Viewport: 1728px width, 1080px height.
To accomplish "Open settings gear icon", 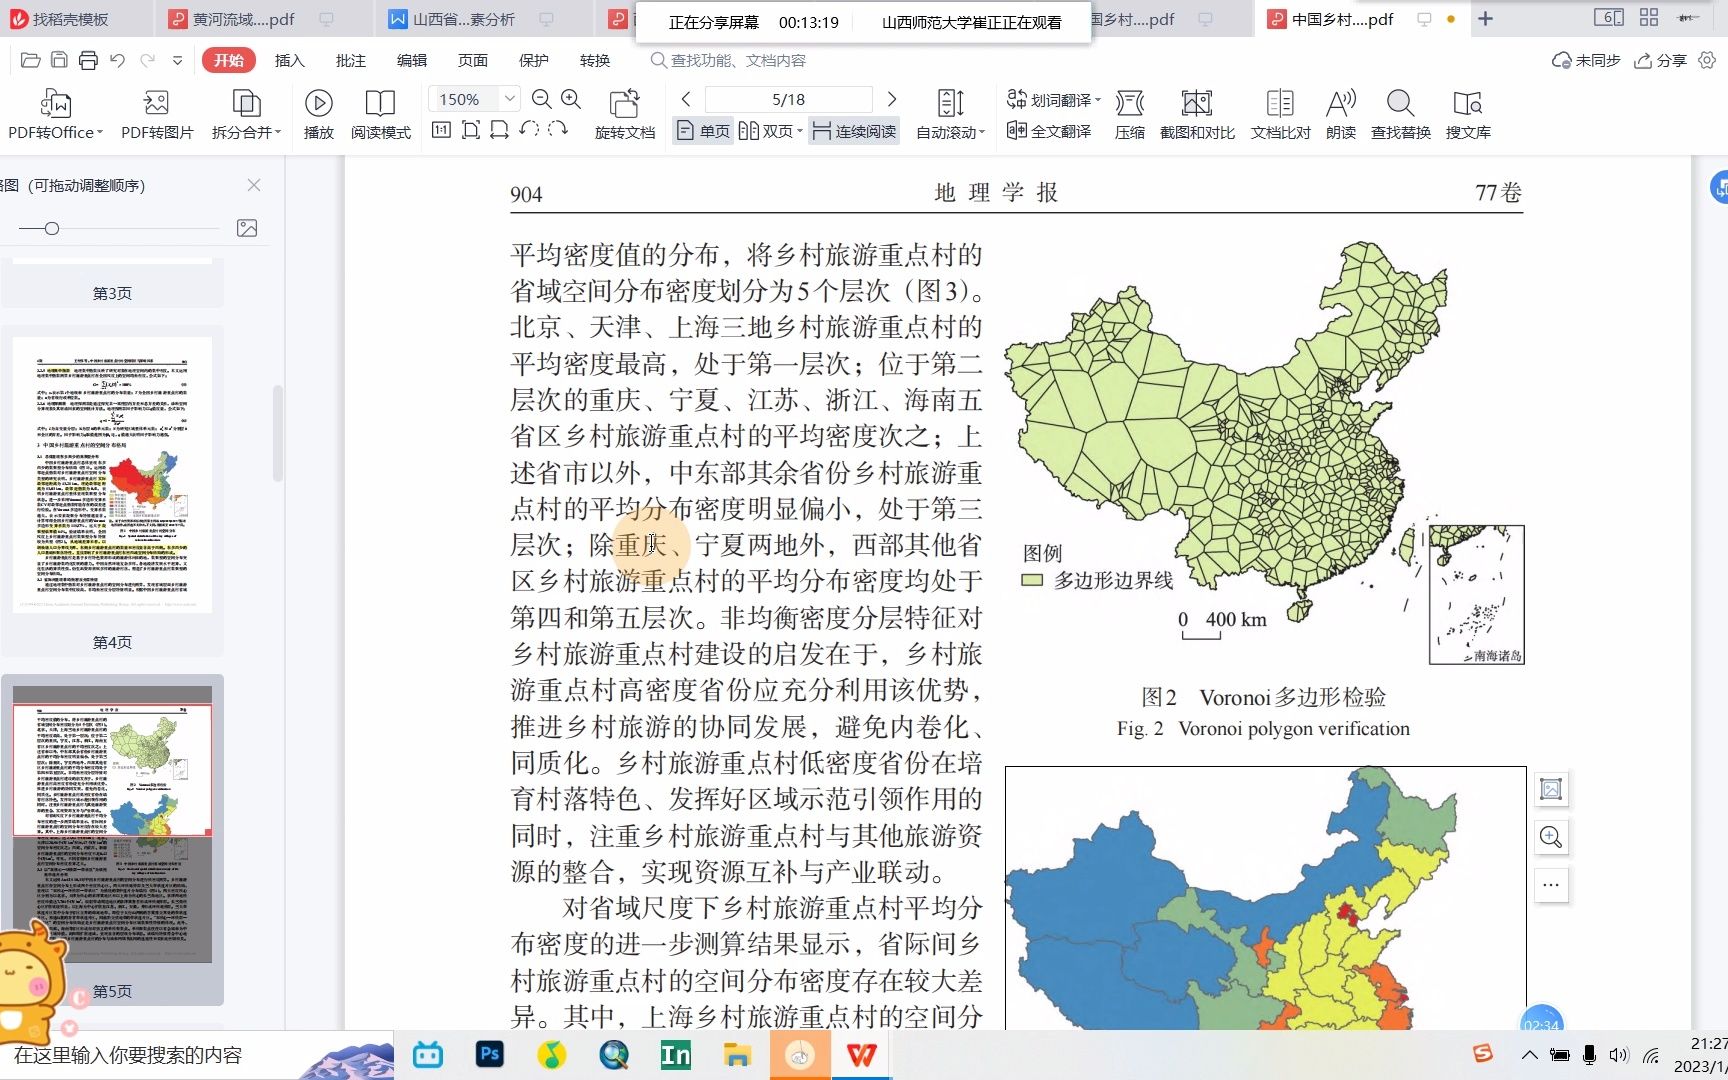I will (x=1707, y=60).
